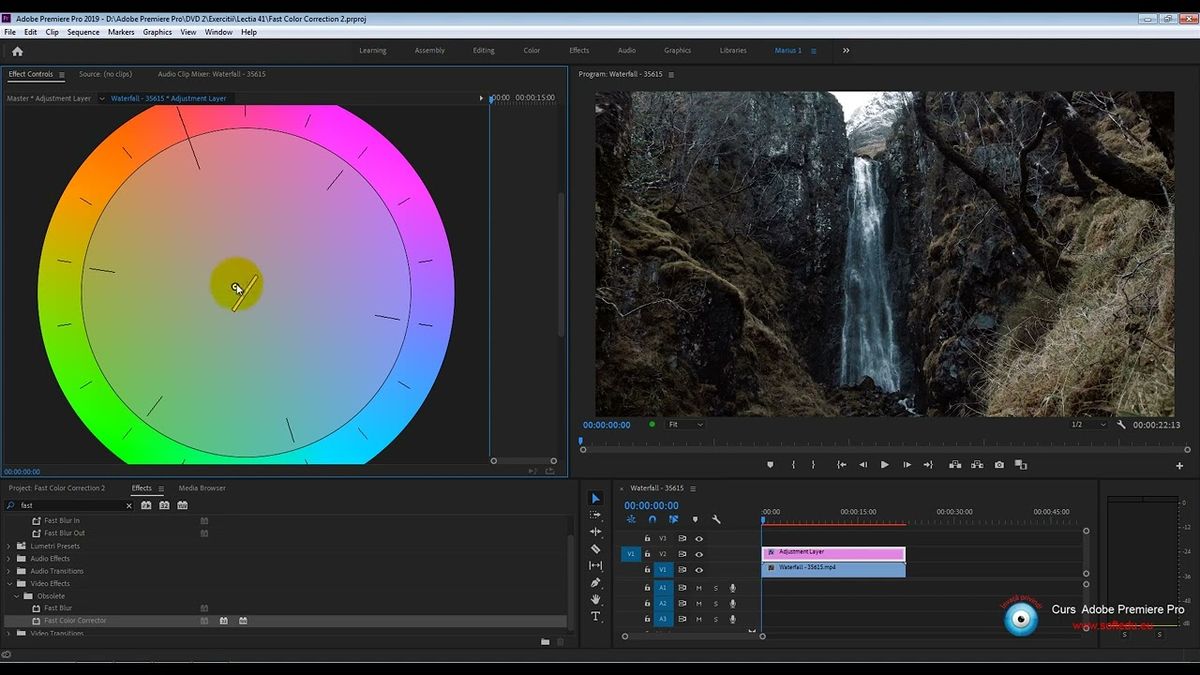Filter by YUV Effects
The width and height of the screenshot is (1200, 675).
182,506
